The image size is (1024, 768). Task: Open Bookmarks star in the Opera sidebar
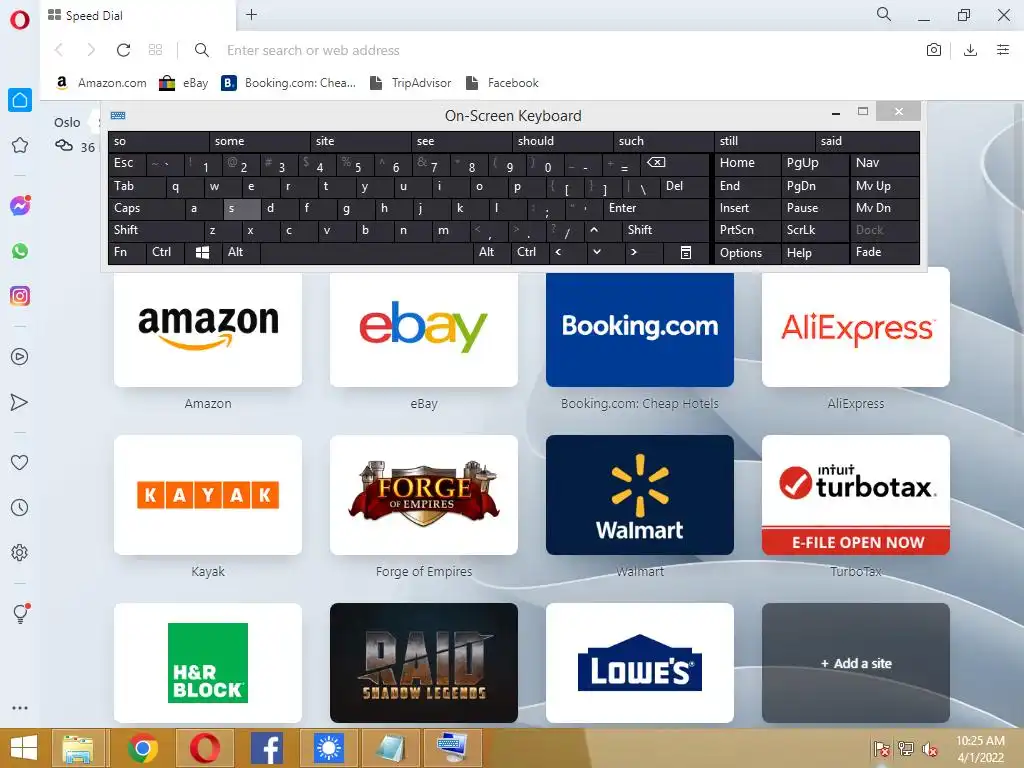[x=20, y=145]
